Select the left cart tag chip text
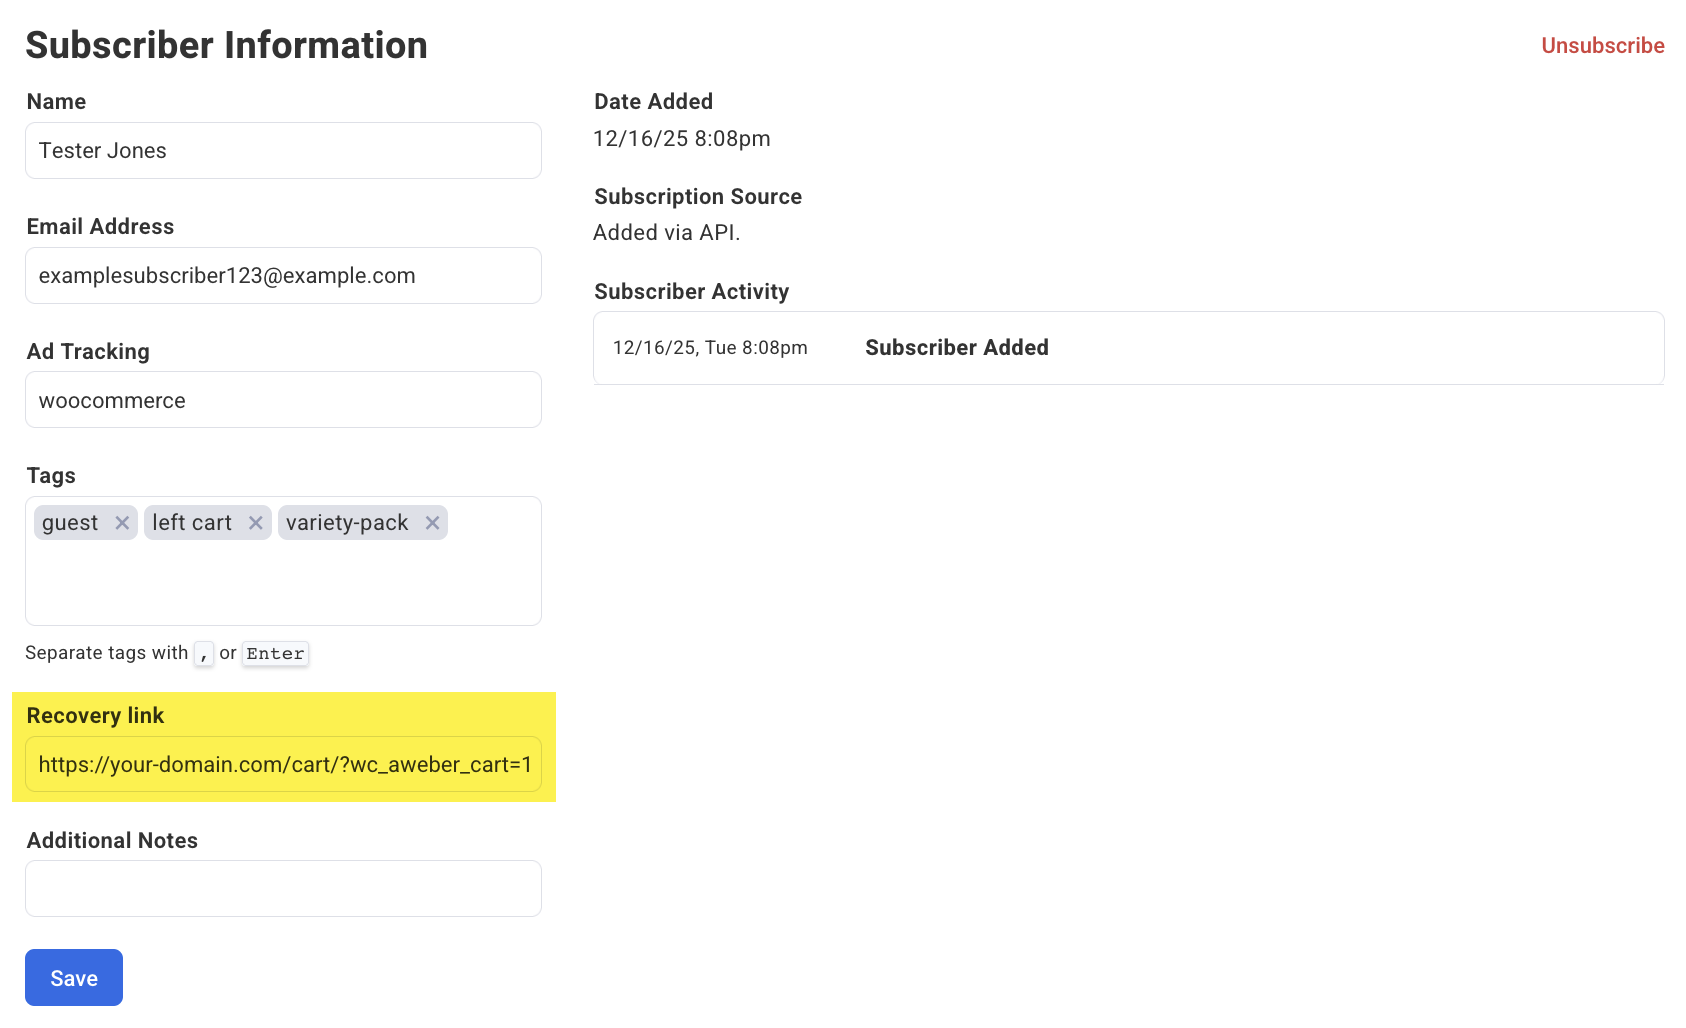Image resolution: width=1686 pixels, height=1028 pixels. [x=192, y=523]
